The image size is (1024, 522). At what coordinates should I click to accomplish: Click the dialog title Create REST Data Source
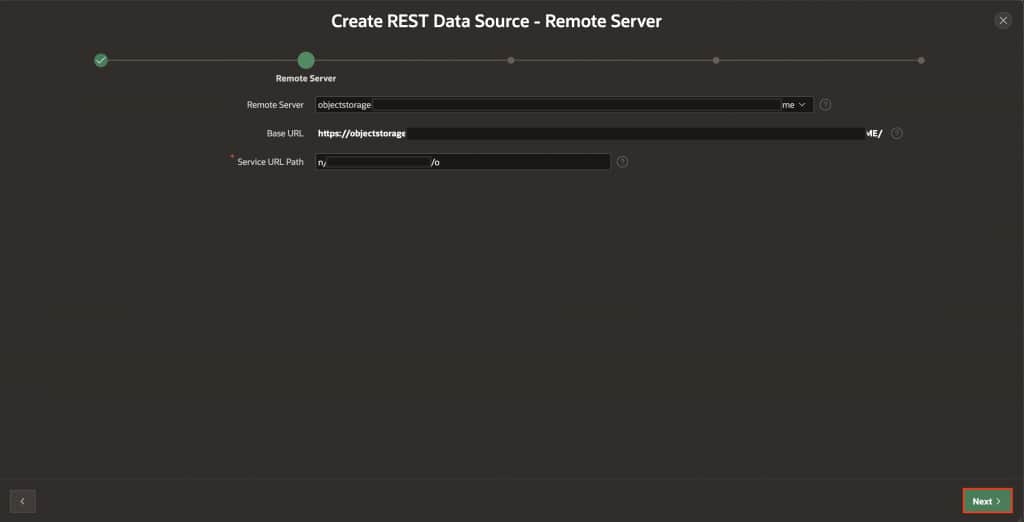pos(496,21)
